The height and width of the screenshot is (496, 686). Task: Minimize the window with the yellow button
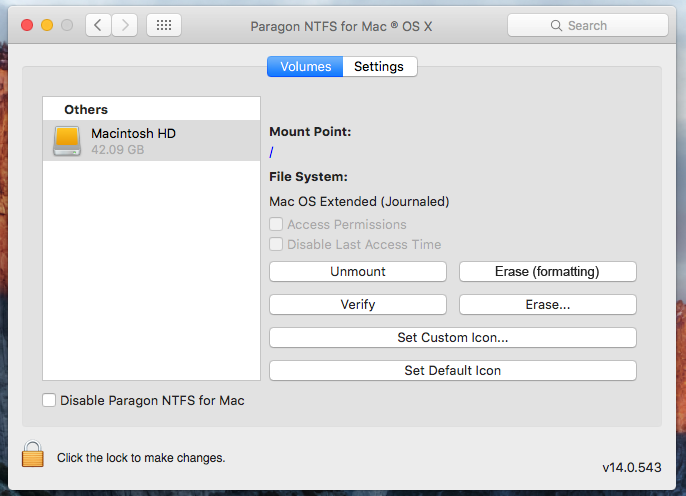click(x=46, y=25)
